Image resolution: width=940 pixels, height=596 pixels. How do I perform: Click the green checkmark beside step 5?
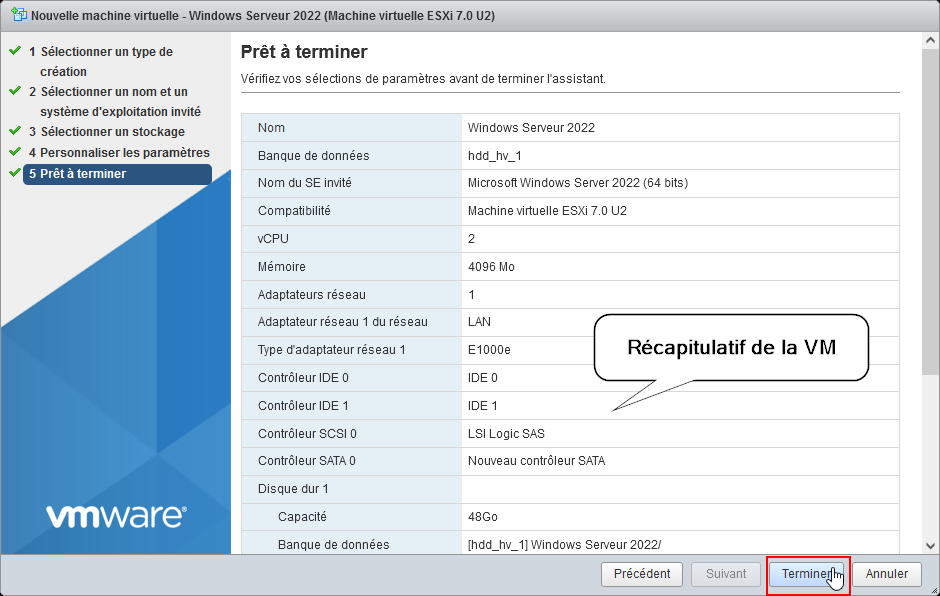click(x=15, y=173)
